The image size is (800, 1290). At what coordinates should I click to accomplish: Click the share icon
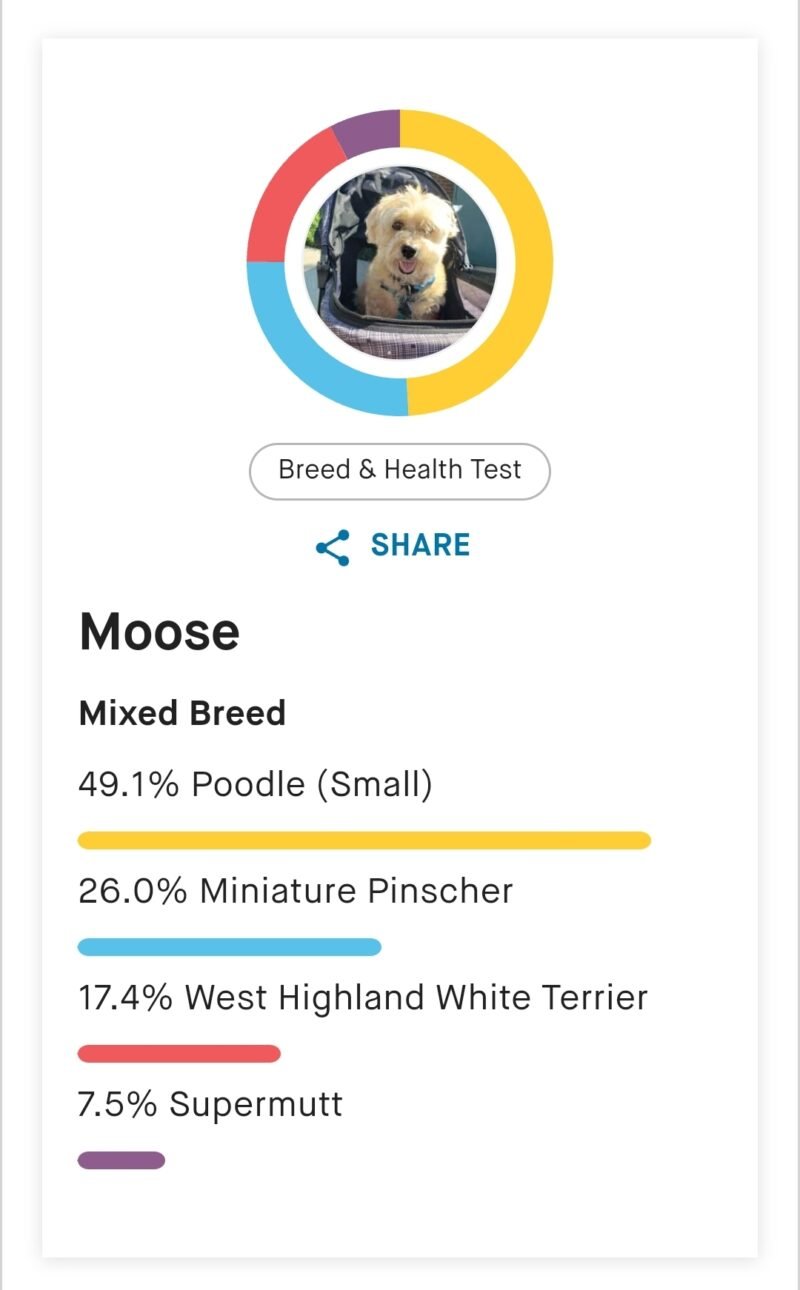[x=332, y=547]
